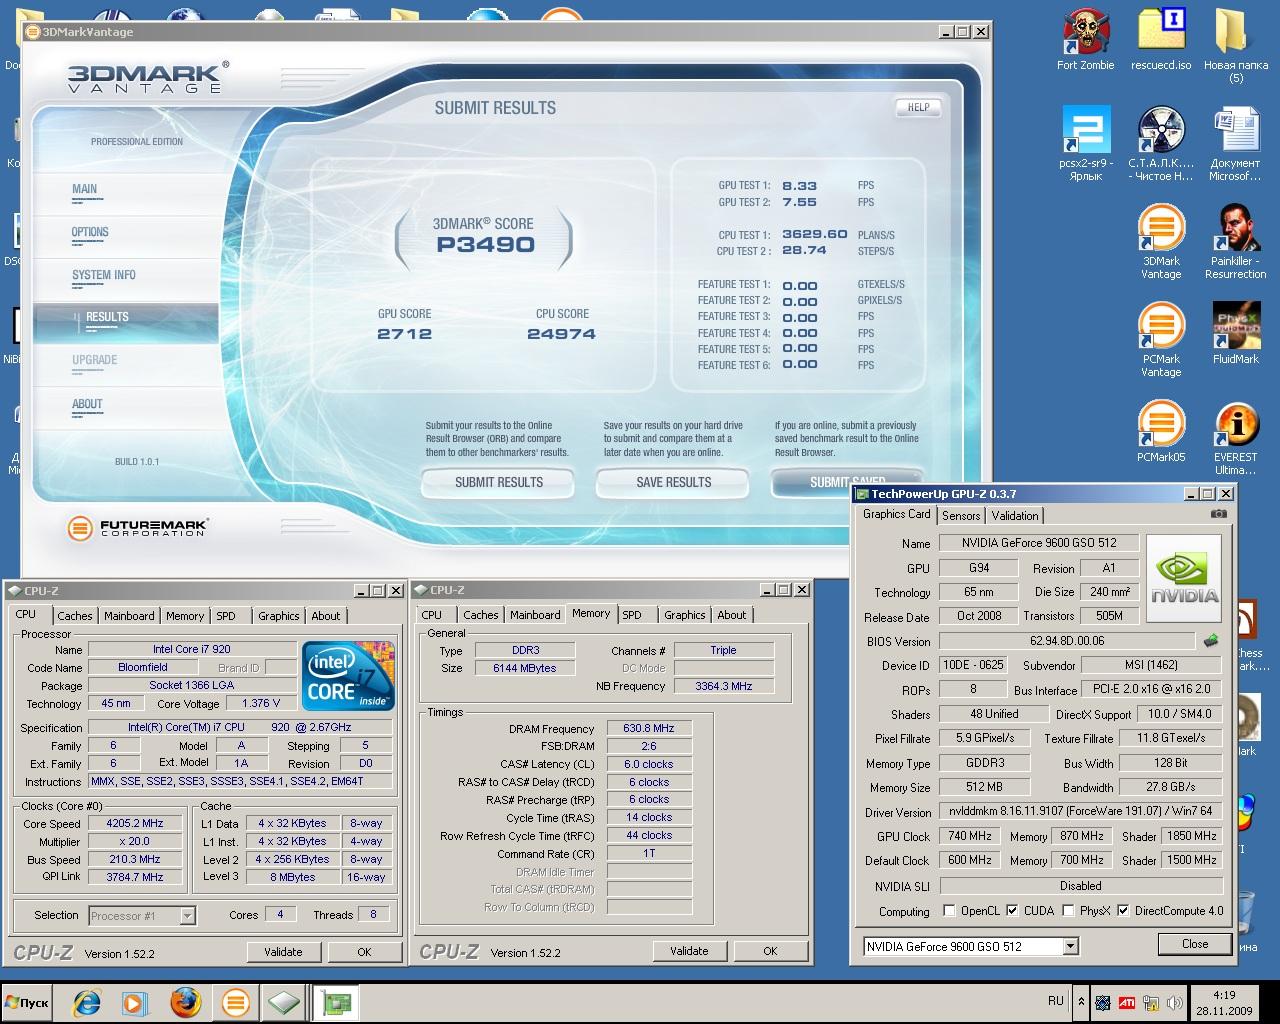Switch to CPU-Z taskbar button
This screenshot has height=1024, width=1280.
pos(284,1002)
